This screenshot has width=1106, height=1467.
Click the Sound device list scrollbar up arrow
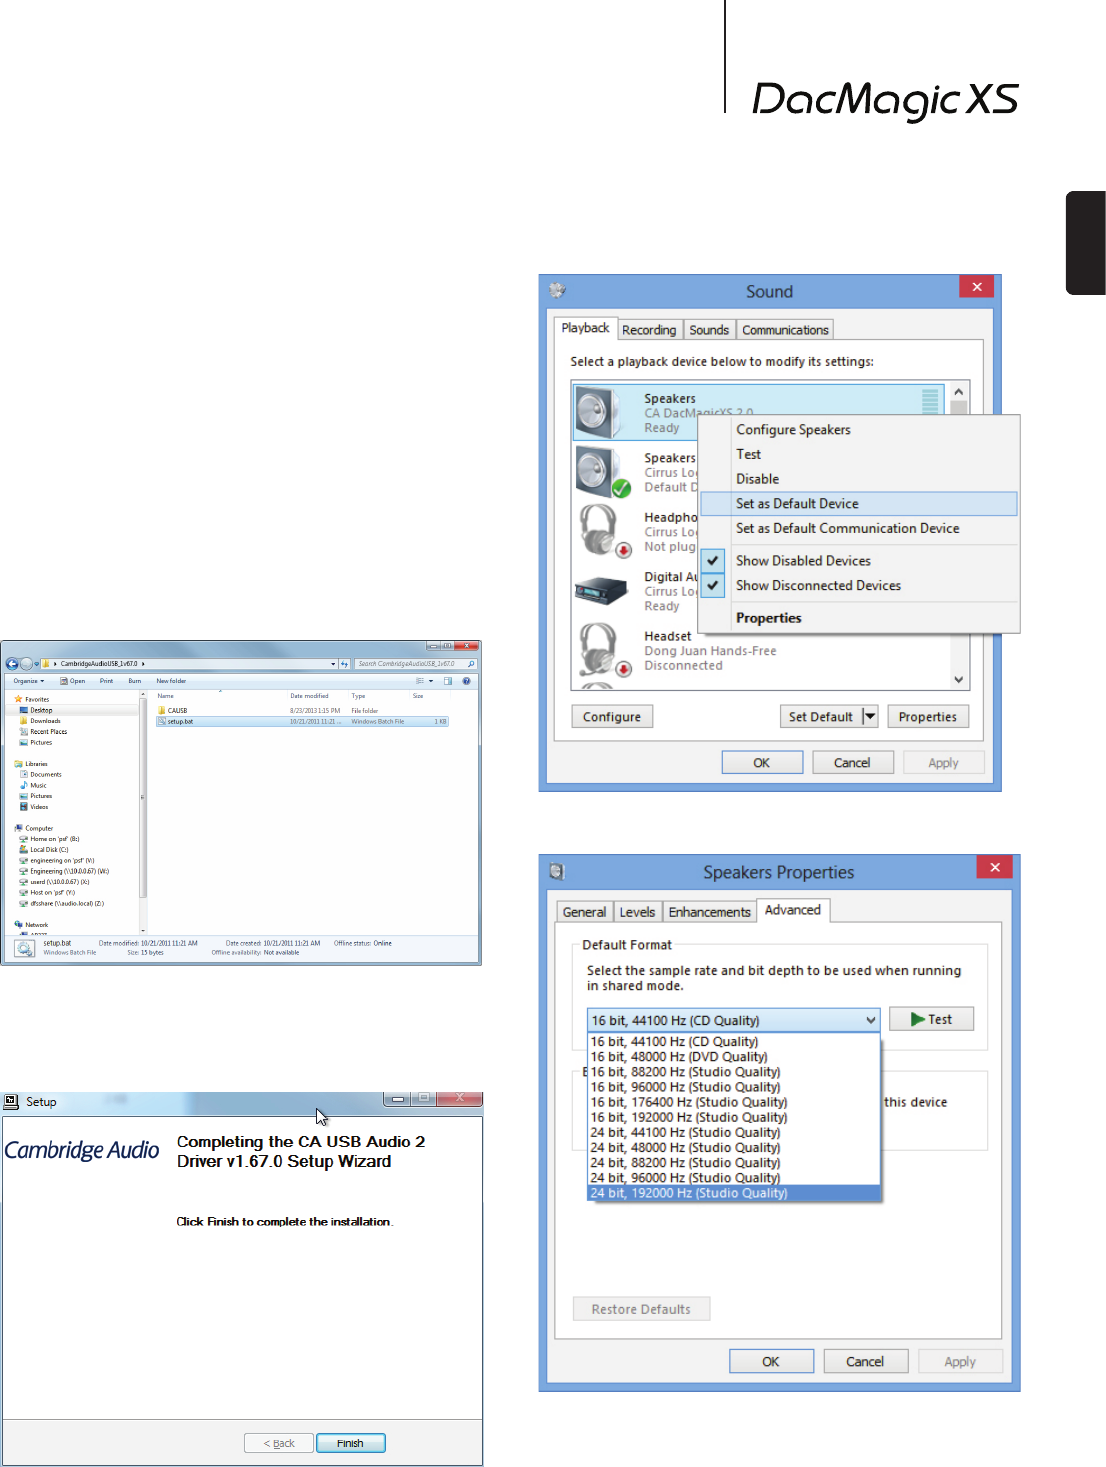pyautogui.click(x=959, y=392)
